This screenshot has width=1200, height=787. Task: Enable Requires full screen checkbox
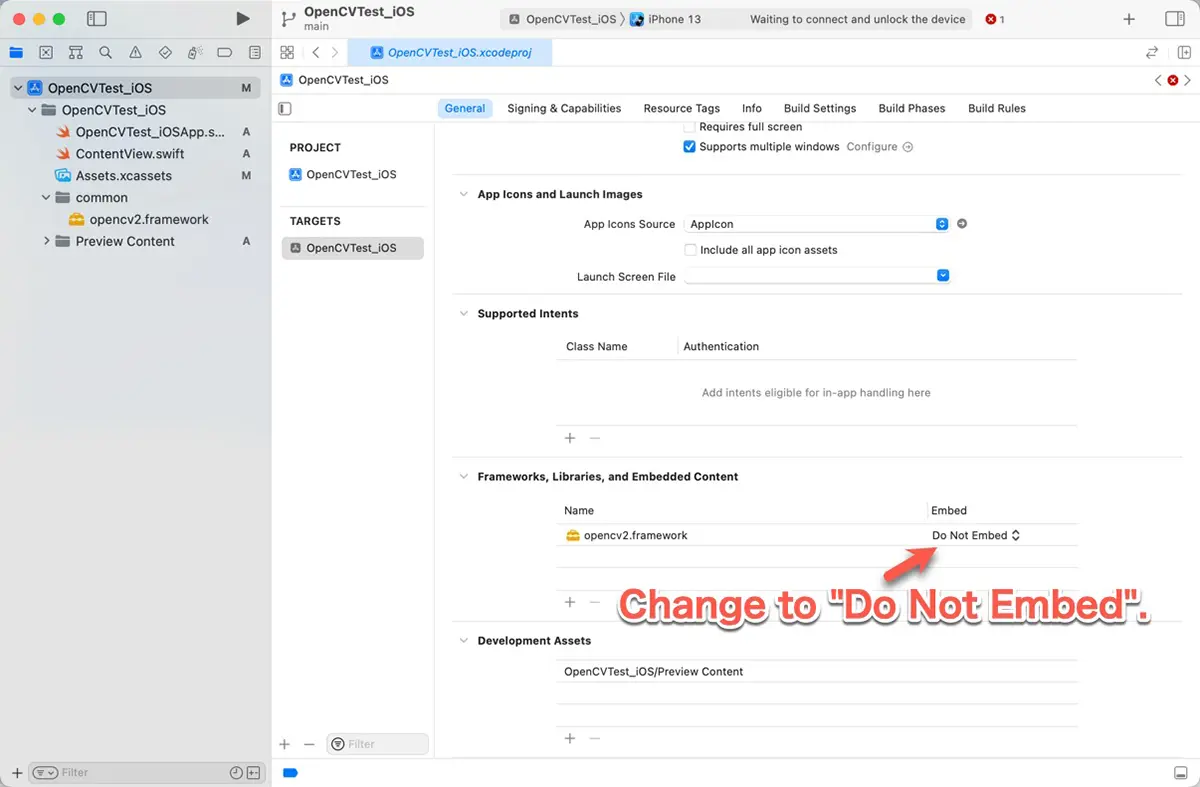coord(689,127)
